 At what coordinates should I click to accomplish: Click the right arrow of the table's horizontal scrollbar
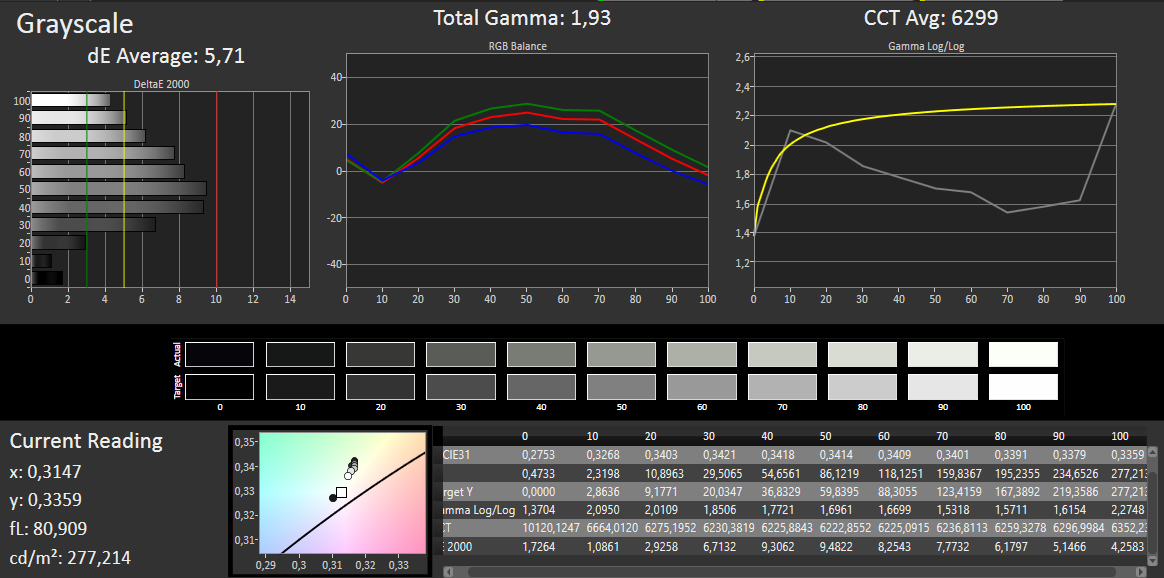[1141, 571]
